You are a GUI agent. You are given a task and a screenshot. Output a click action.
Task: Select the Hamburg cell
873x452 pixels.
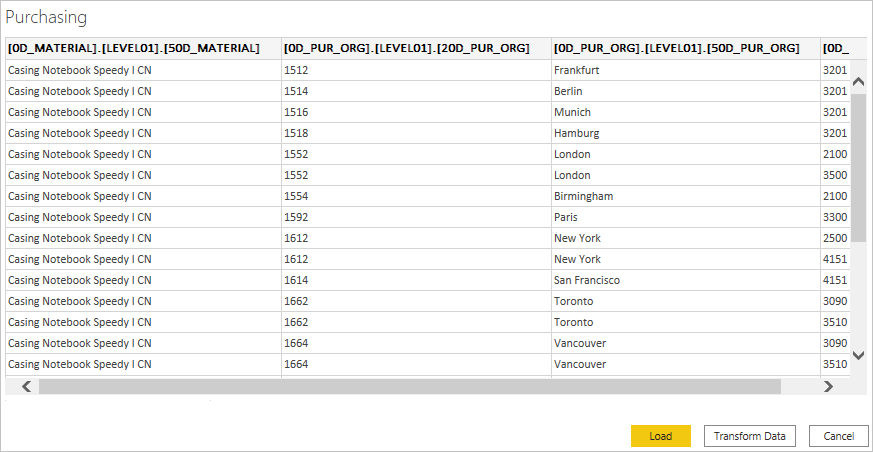[576, 133]
